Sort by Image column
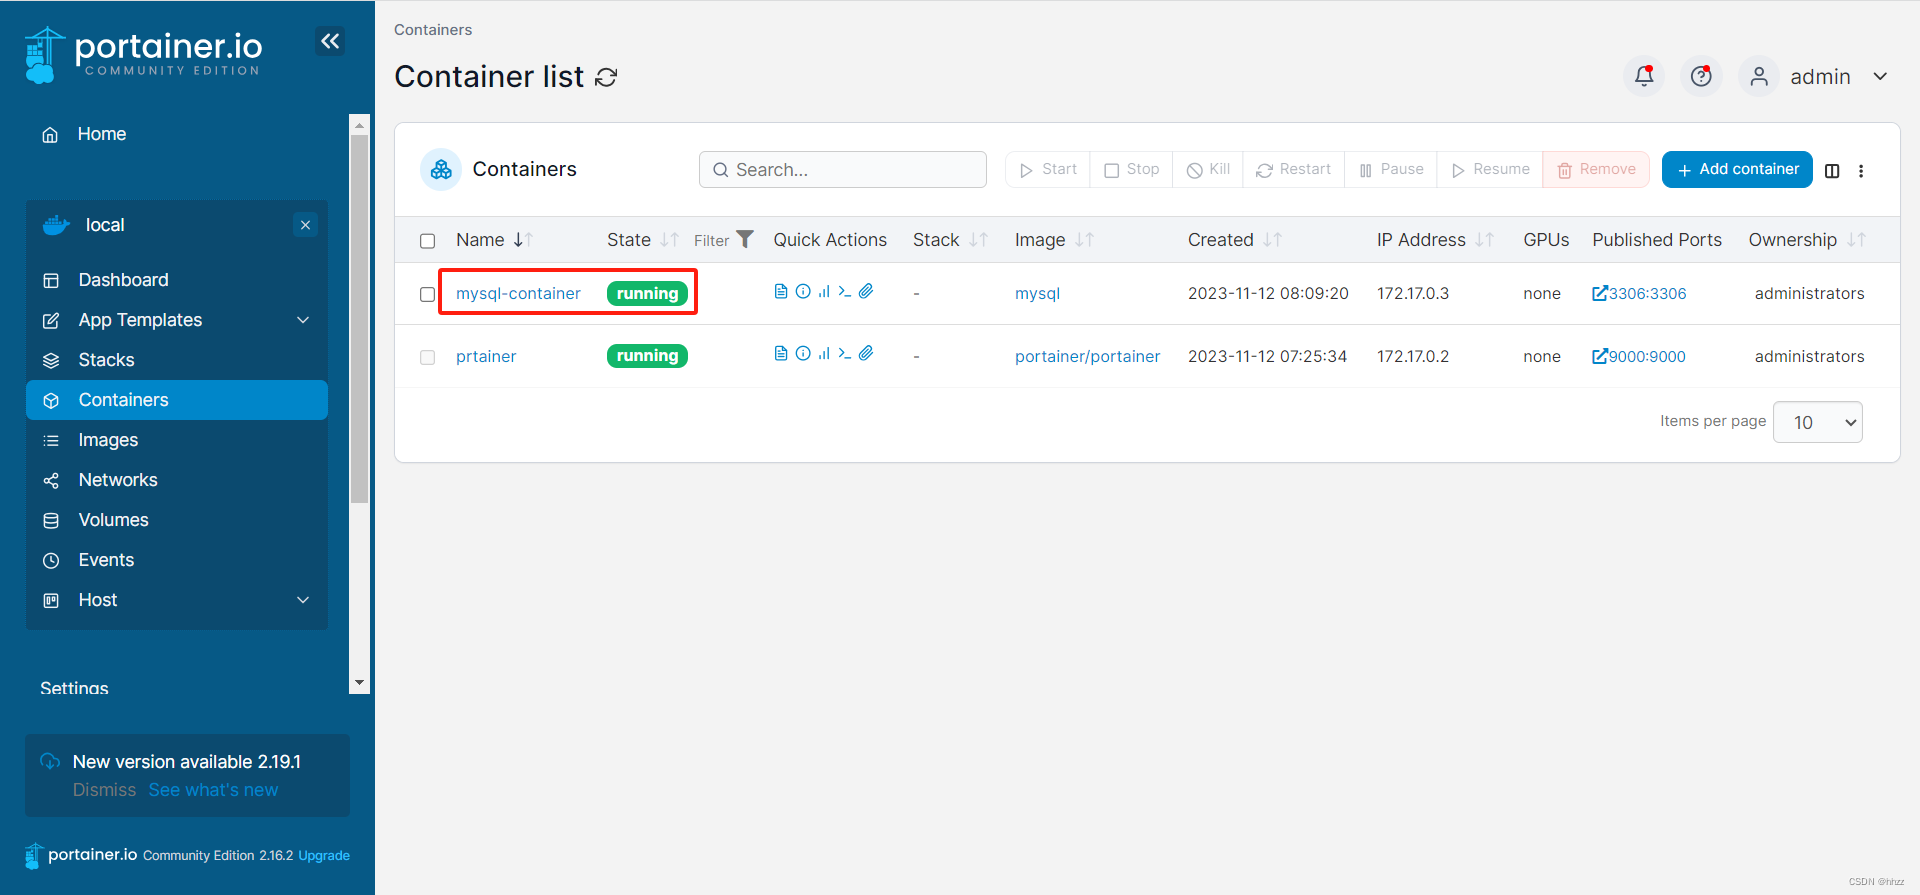The width and height of the screenshot is (1920, 895). tap(1054, 240)
